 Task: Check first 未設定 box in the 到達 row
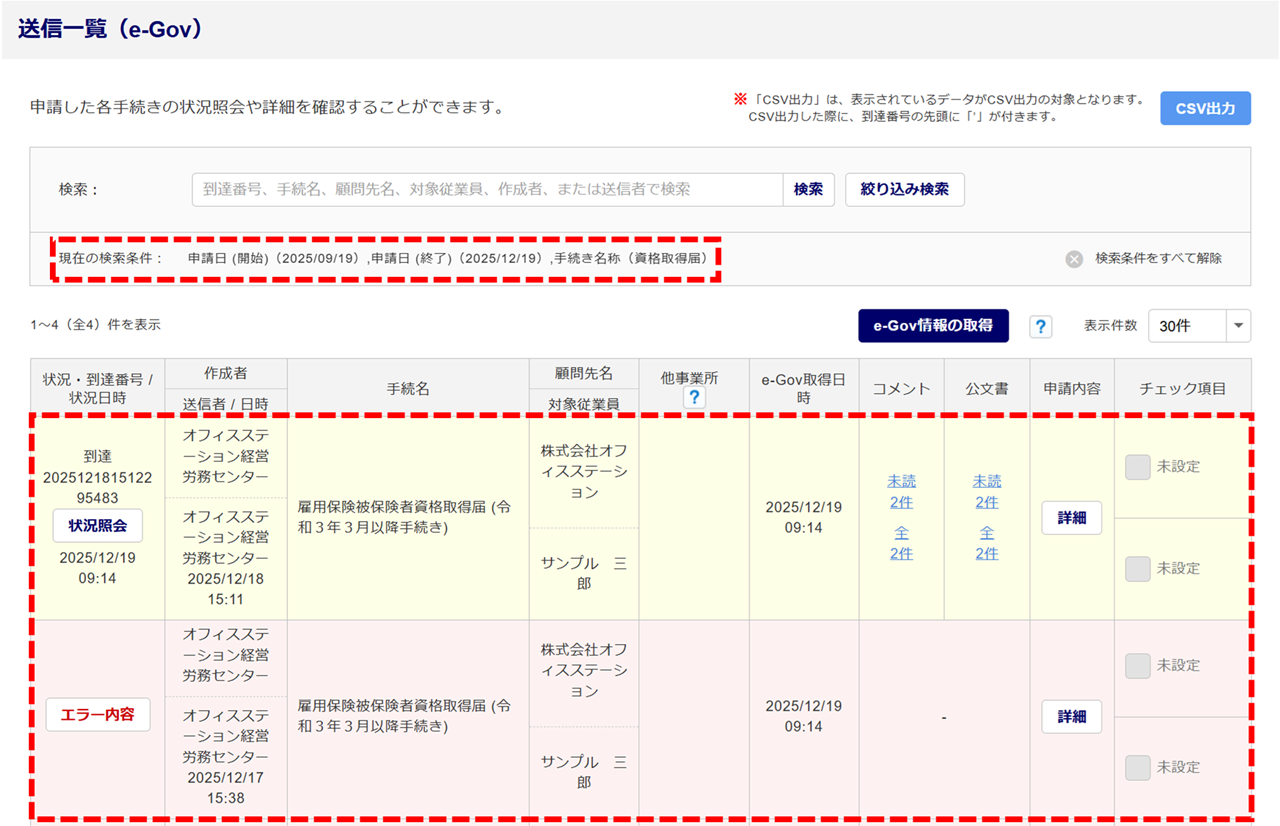(1138, 467)
